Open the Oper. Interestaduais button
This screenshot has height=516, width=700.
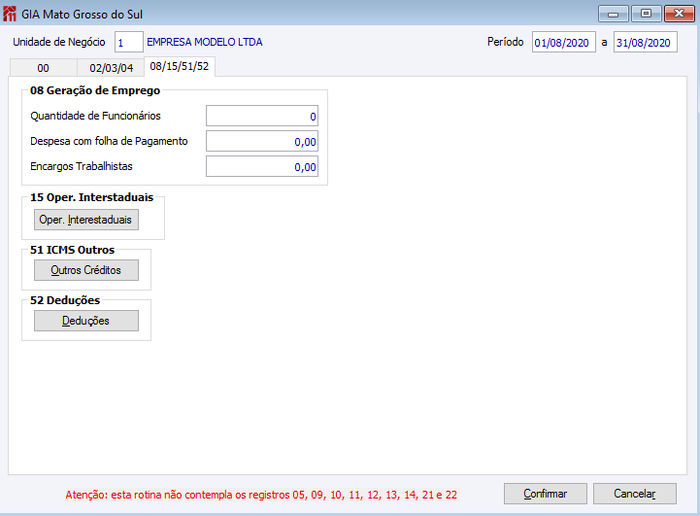point(86,220)
